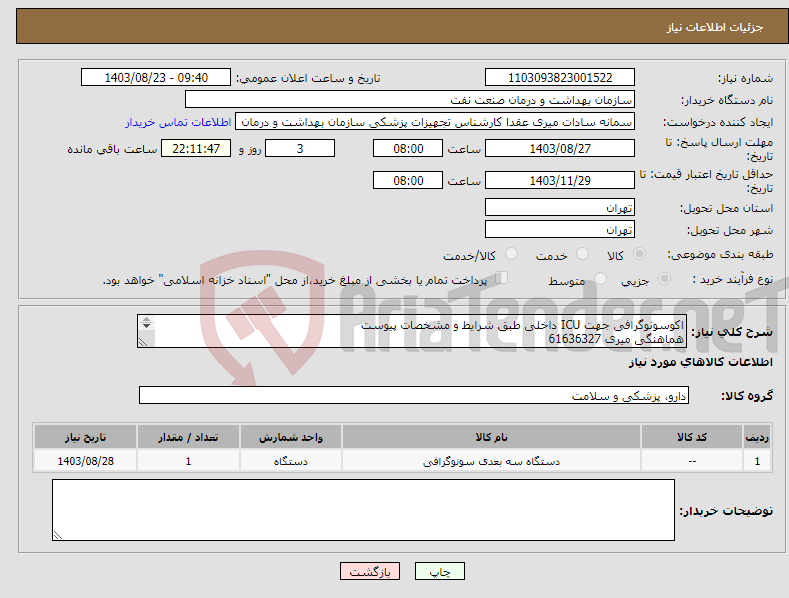
Task: Click the واحد شمارش column header
Action: click(291, 437)
